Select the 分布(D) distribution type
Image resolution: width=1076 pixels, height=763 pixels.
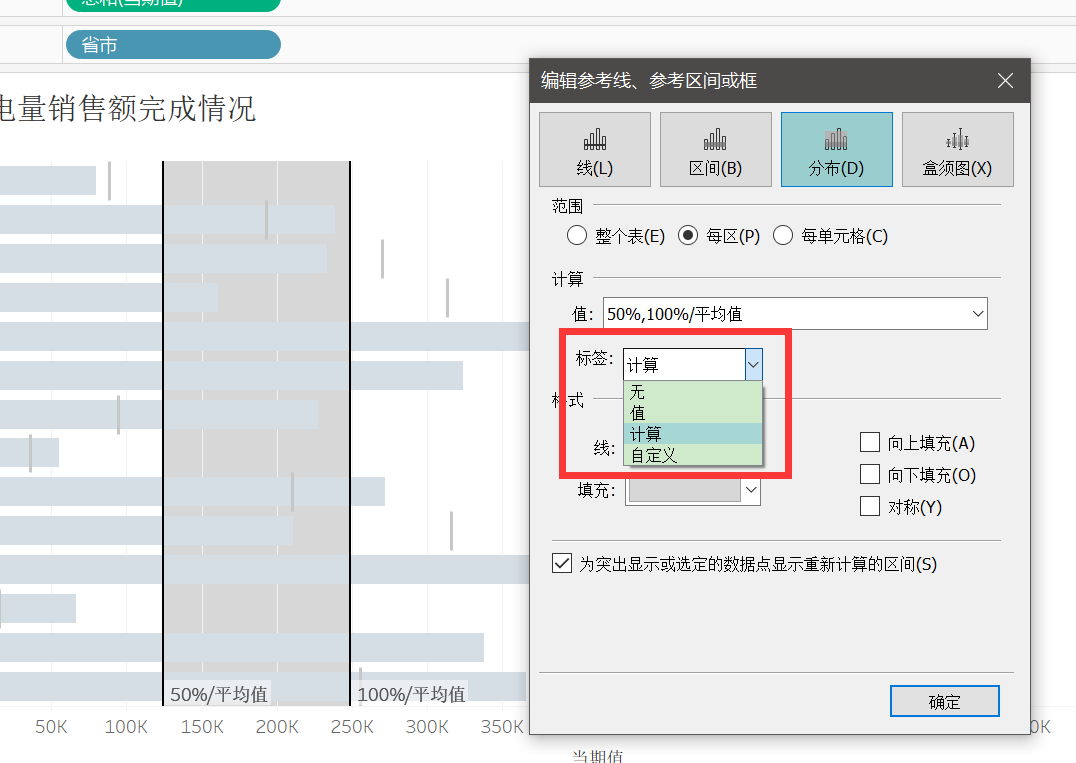click(x=837, y=150)
